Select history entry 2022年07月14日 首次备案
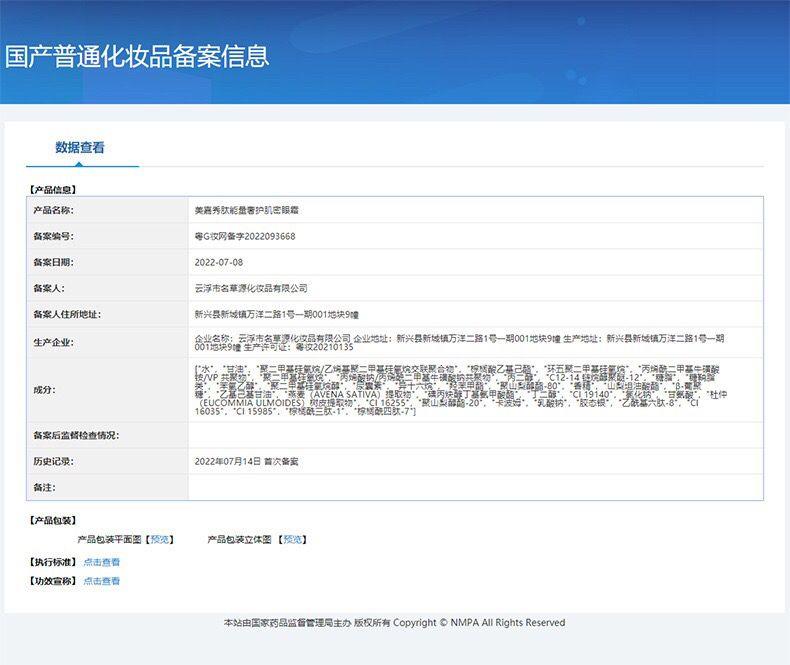 point(246,461)
